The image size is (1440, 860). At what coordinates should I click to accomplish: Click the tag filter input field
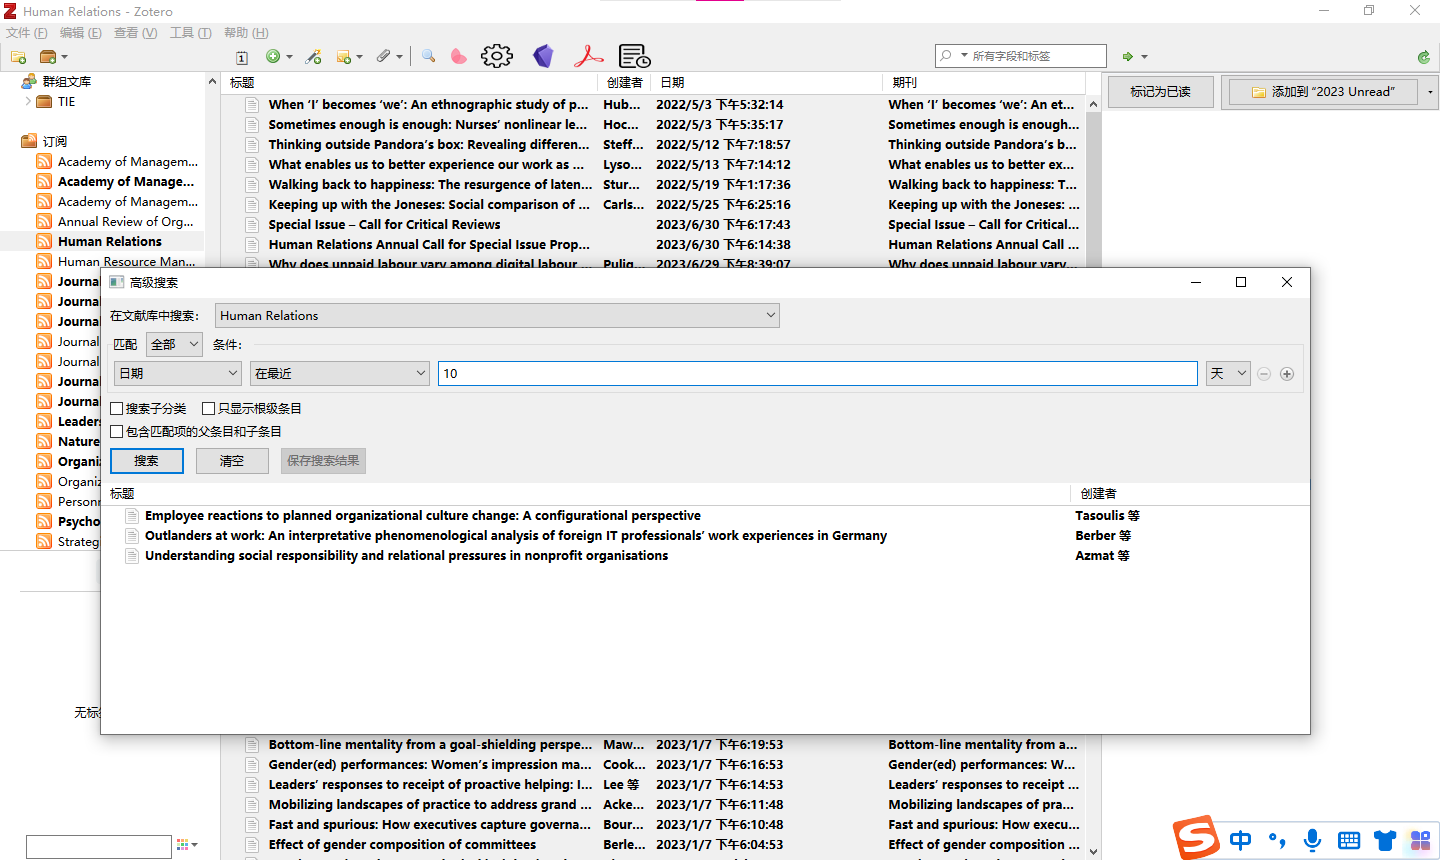pos(99,847)
